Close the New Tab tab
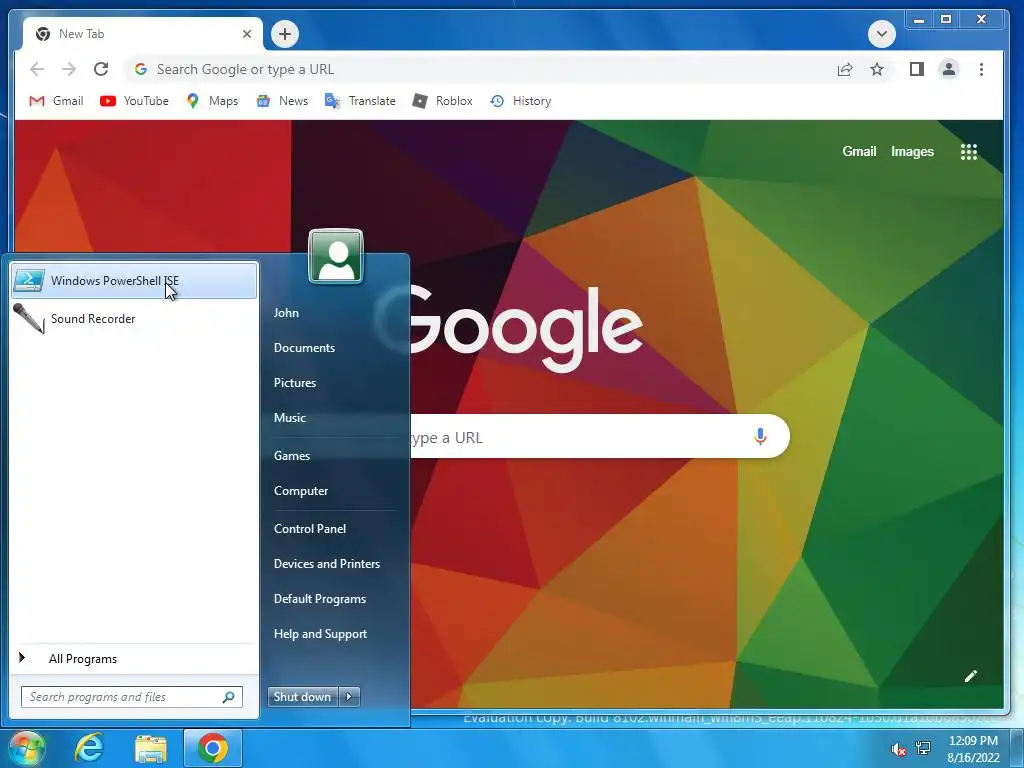1024x768 pixels. 247,34
